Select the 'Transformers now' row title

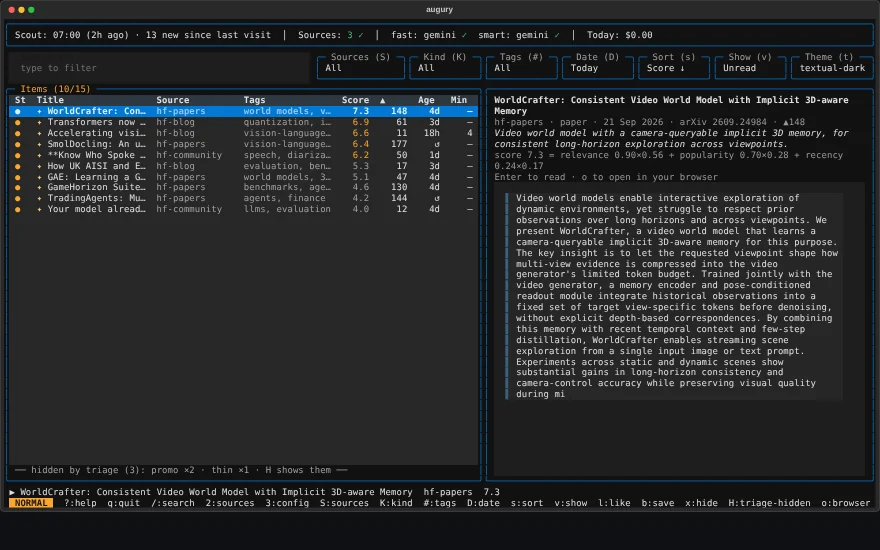click(x=97, y=122)
